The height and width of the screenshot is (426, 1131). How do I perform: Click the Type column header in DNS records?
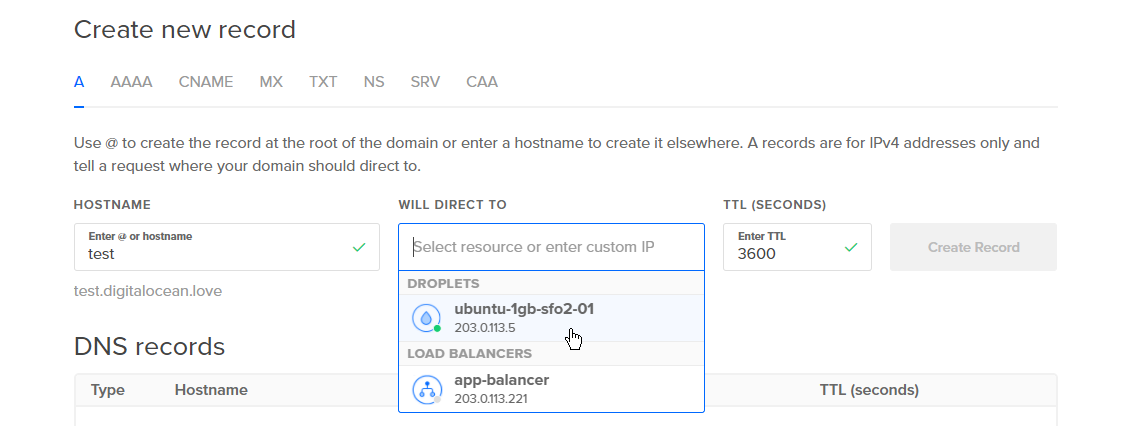pos(108,390)
